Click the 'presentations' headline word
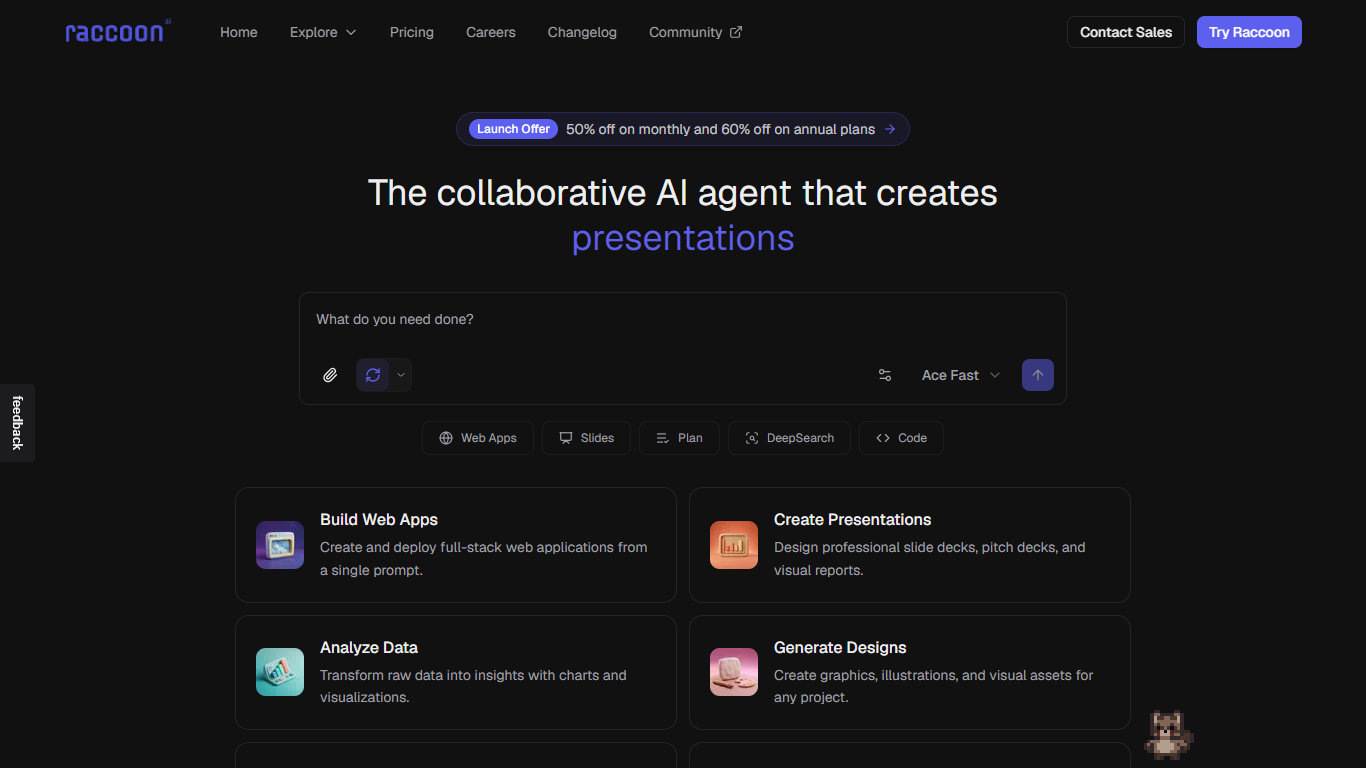This screenshot has height=768, width=1366. [x=683, y=238]
